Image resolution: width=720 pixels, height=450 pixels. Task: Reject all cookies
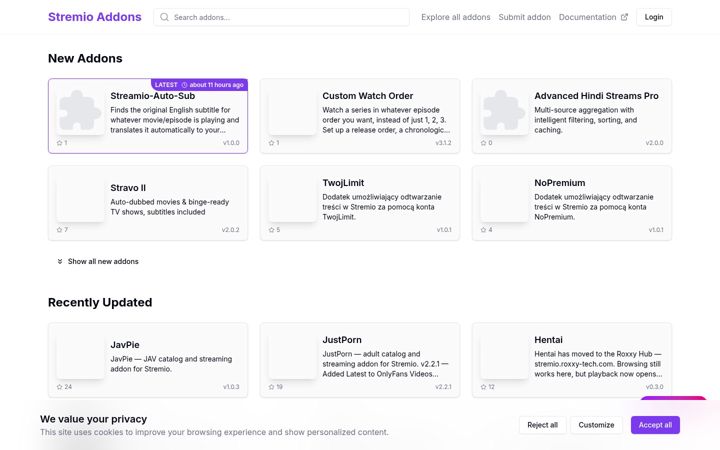point(542,425)
